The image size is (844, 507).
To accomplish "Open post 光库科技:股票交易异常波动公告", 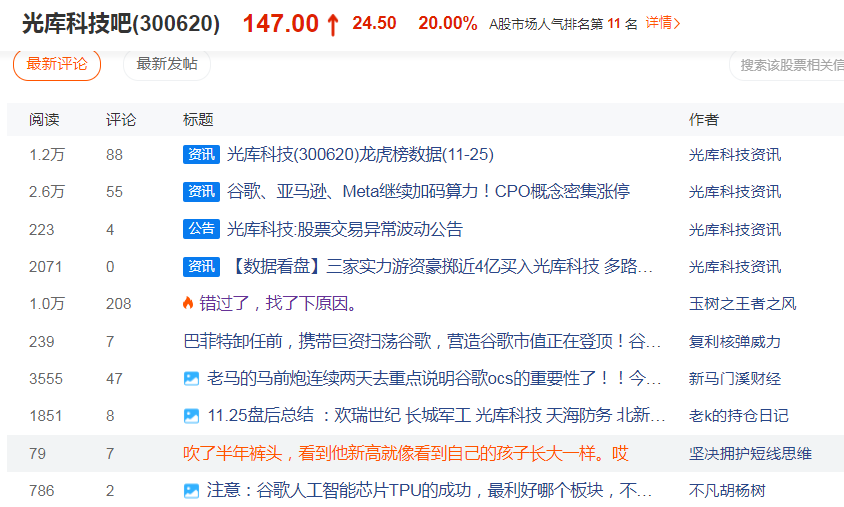I will click(344, 229).
